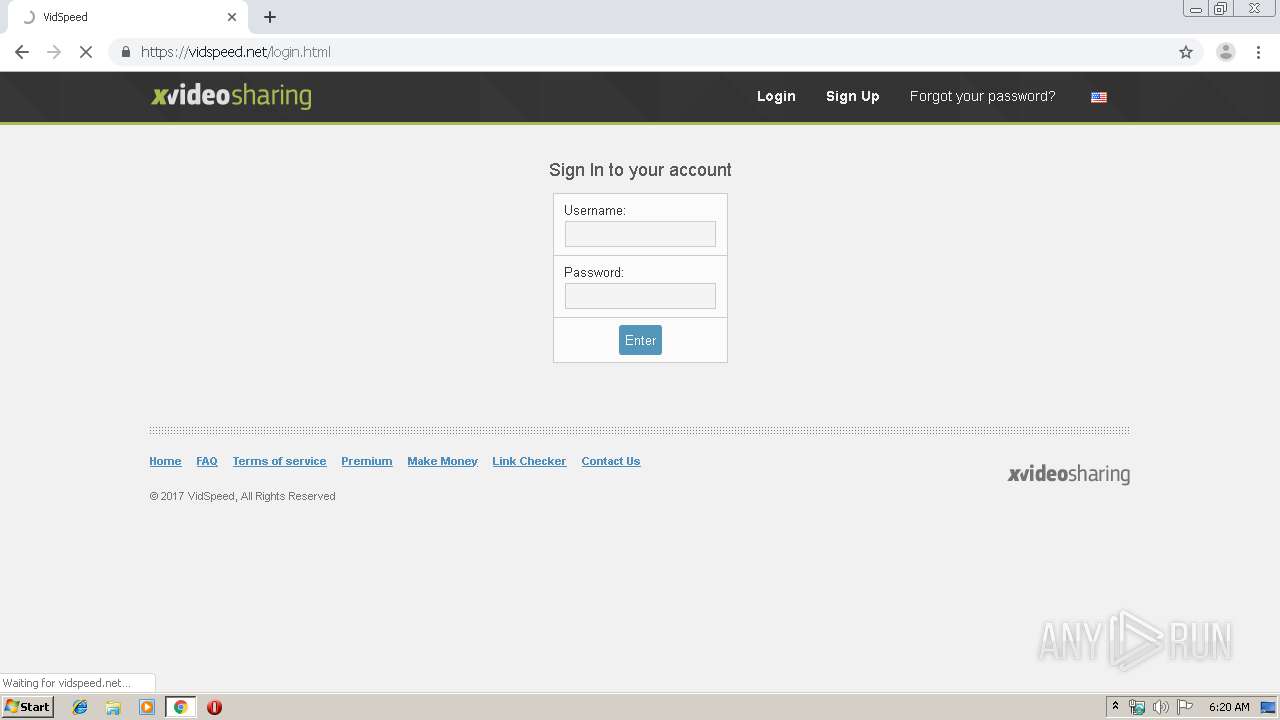Open the red Opera taskbar icon
This screenshot has height=720, width=1280.
214,707
